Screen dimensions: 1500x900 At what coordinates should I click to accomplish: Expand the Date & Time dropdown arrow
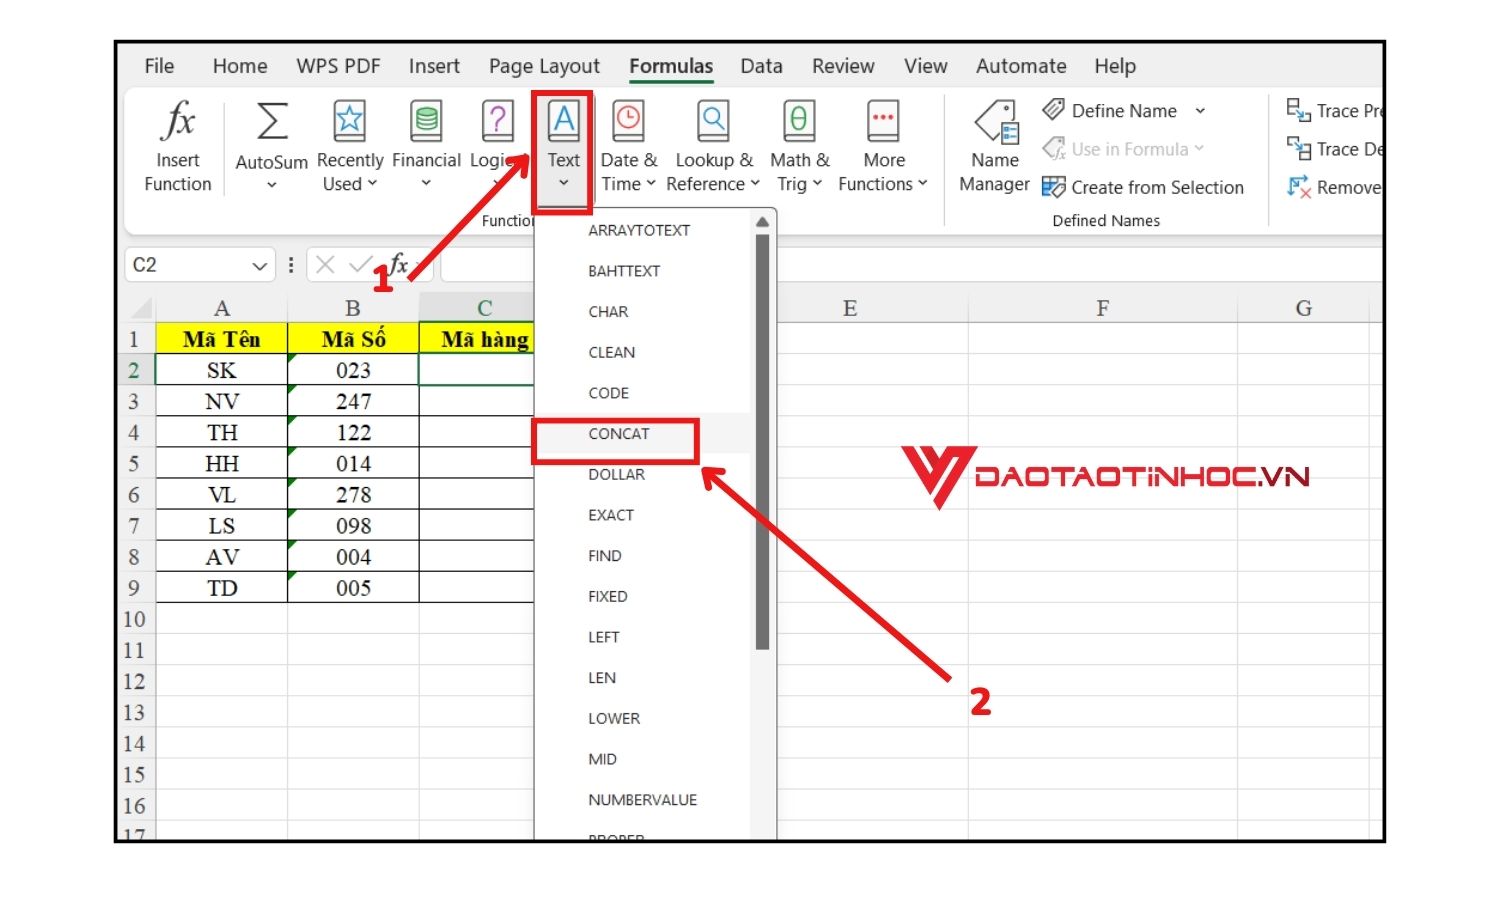[650, 184]
